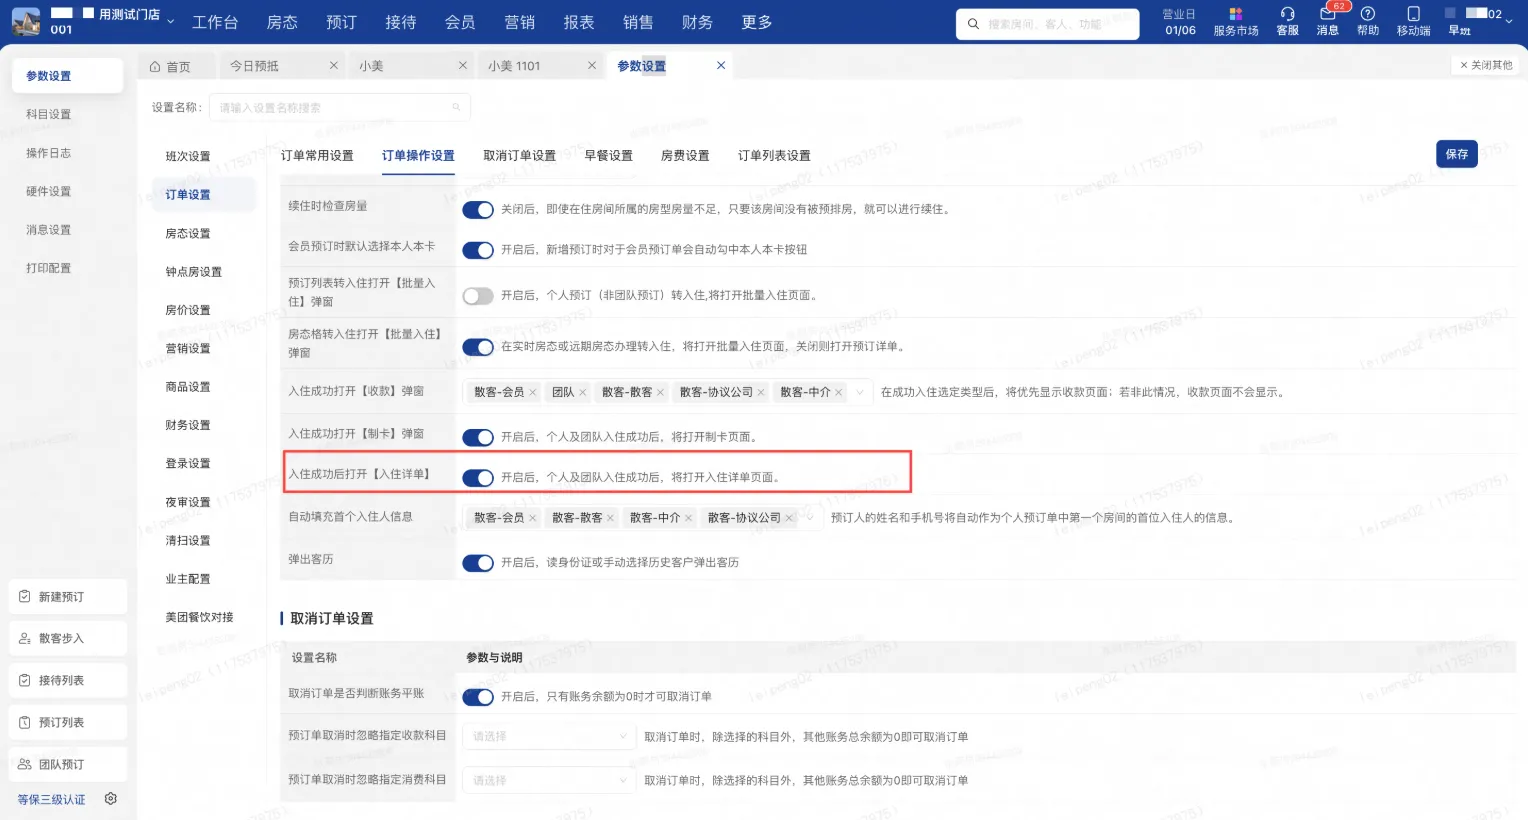Open 预订单取消时忽略指定消费科目 dropdown
1528x820 pixels.
click(549, 781)
